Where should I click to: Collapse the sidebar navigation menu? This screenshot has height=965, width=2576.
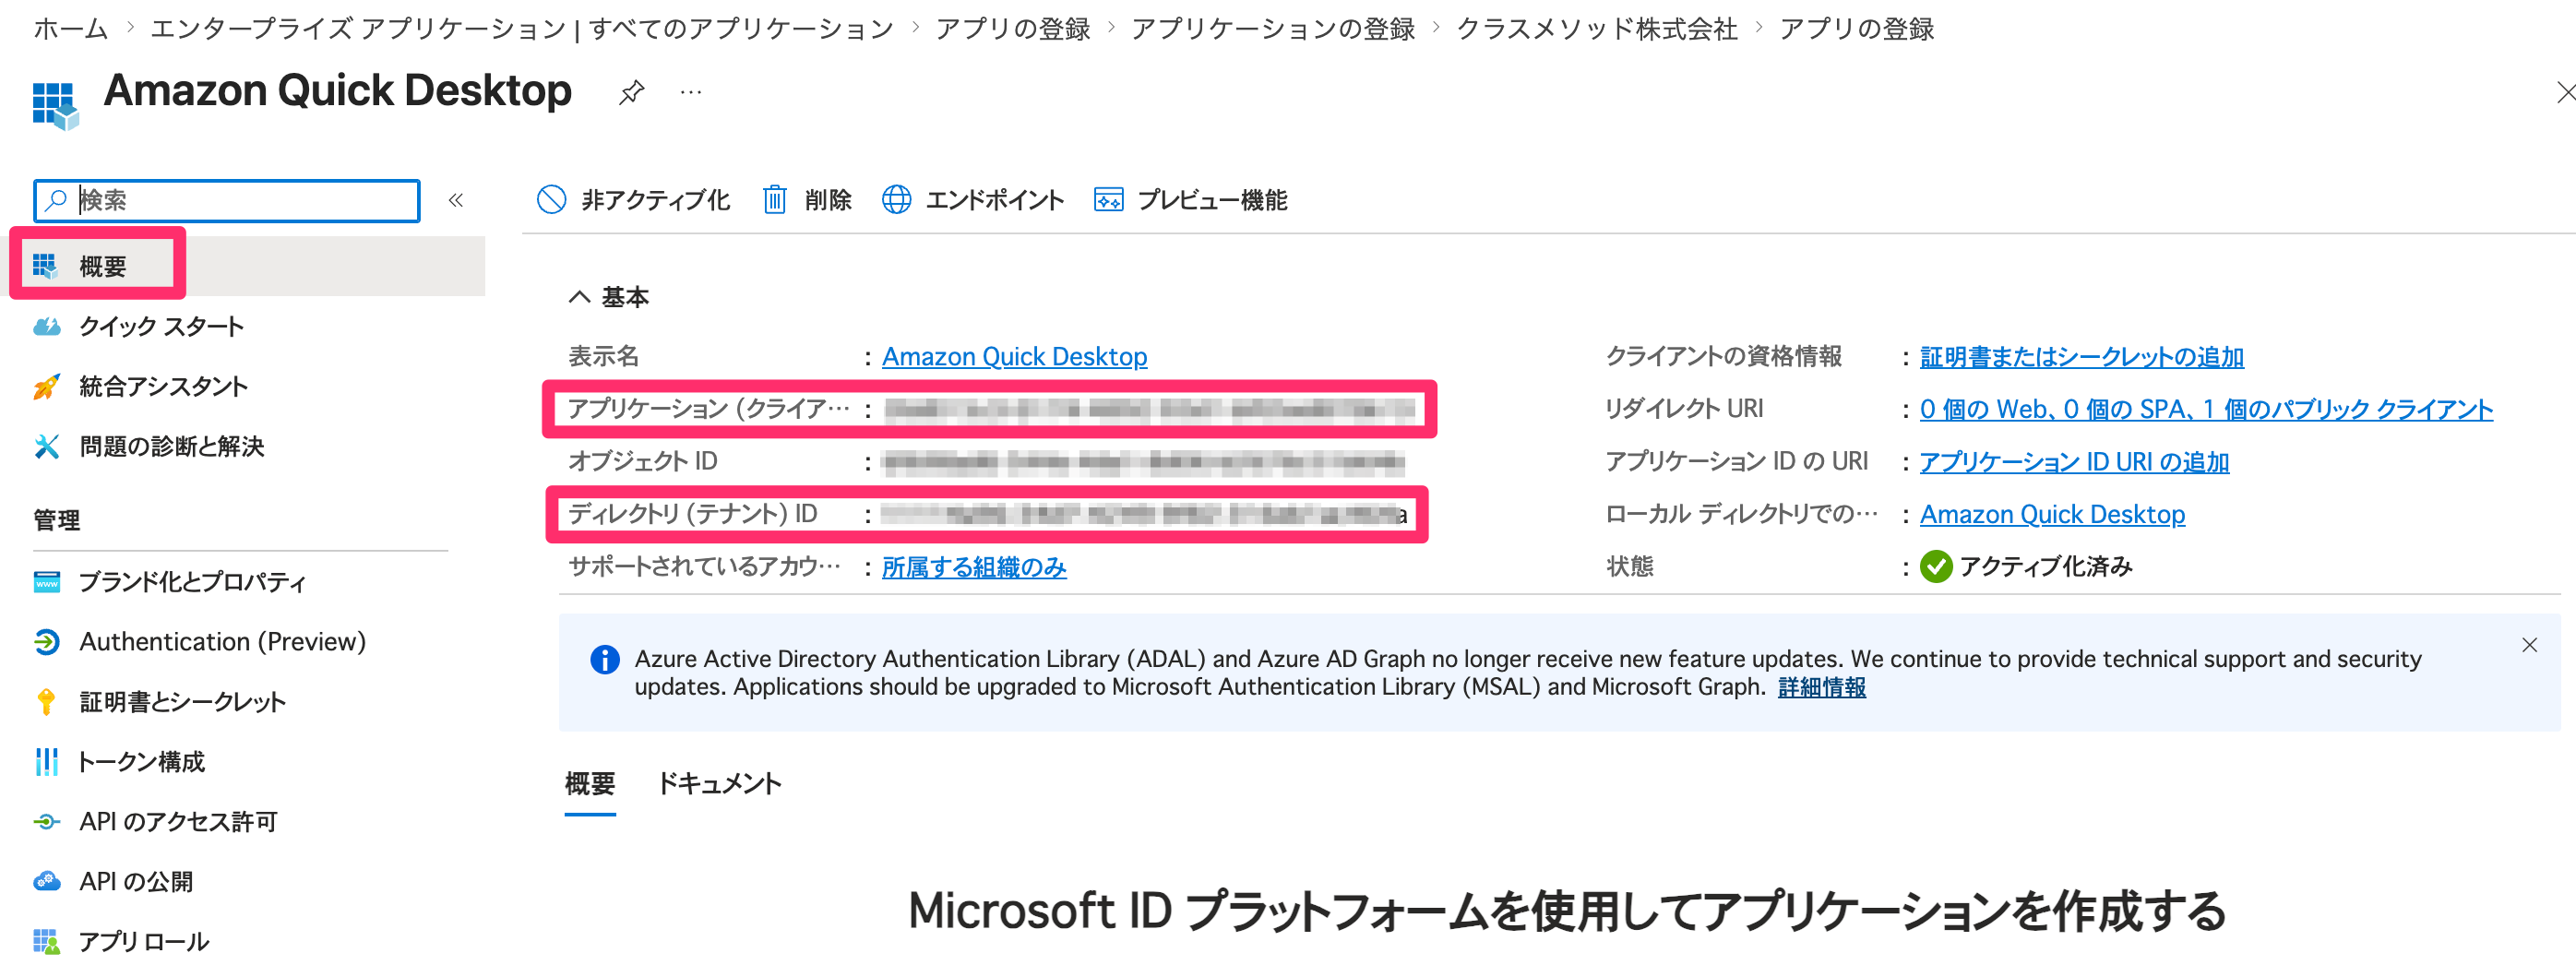coord(456,200)
